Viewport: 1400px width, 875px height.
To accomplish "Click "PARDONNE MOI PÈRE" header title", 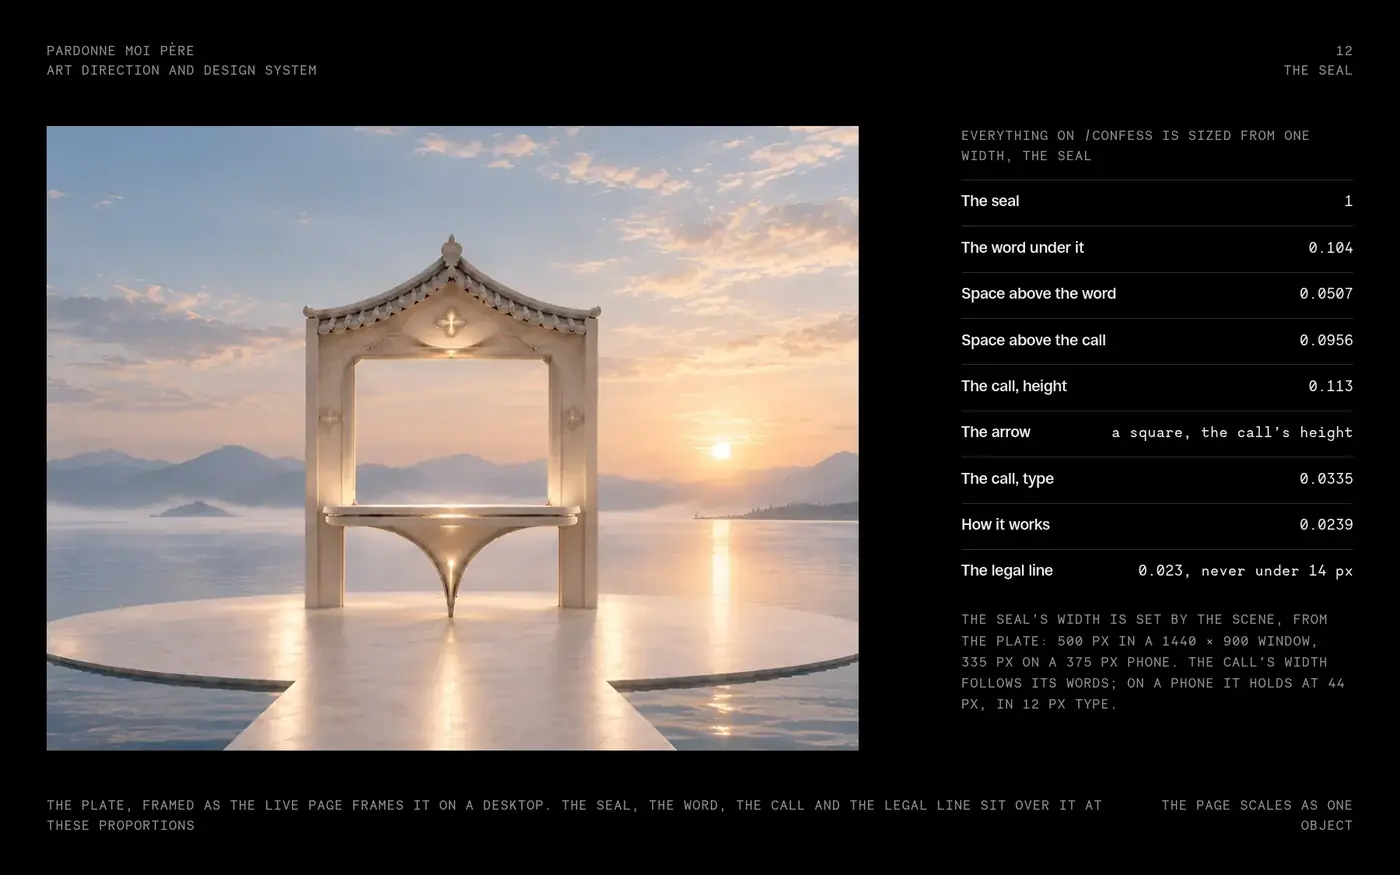I will pos(120,51).
